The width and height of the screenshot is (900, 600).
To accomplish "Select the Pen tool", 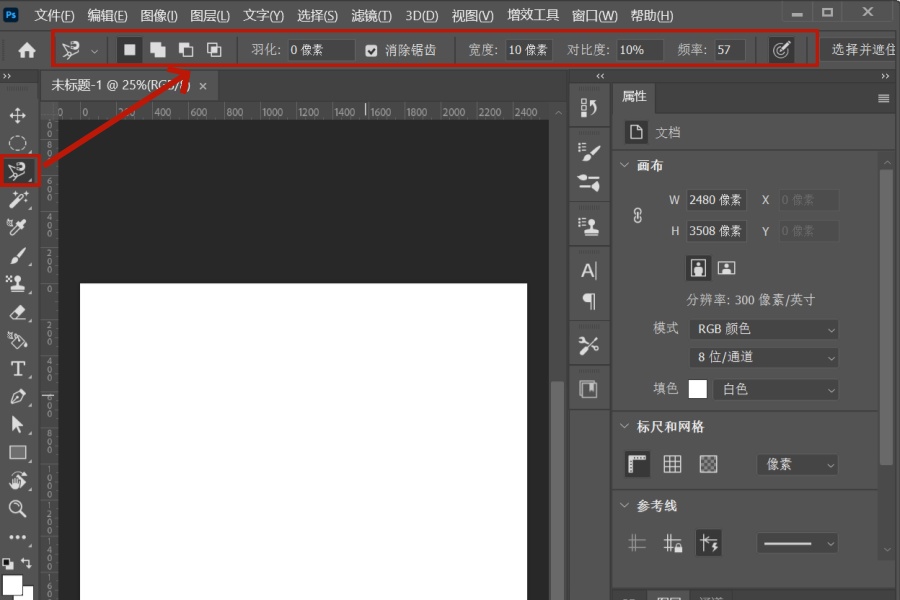I will [17, 397].
